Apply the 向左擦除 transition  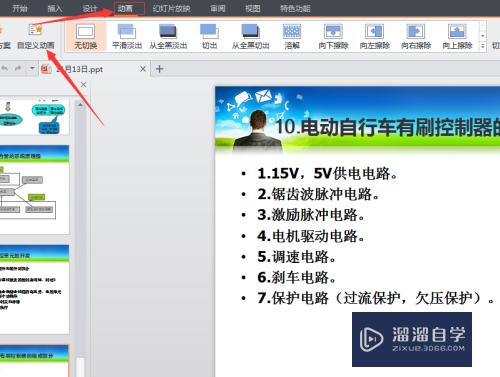point(375,37)
